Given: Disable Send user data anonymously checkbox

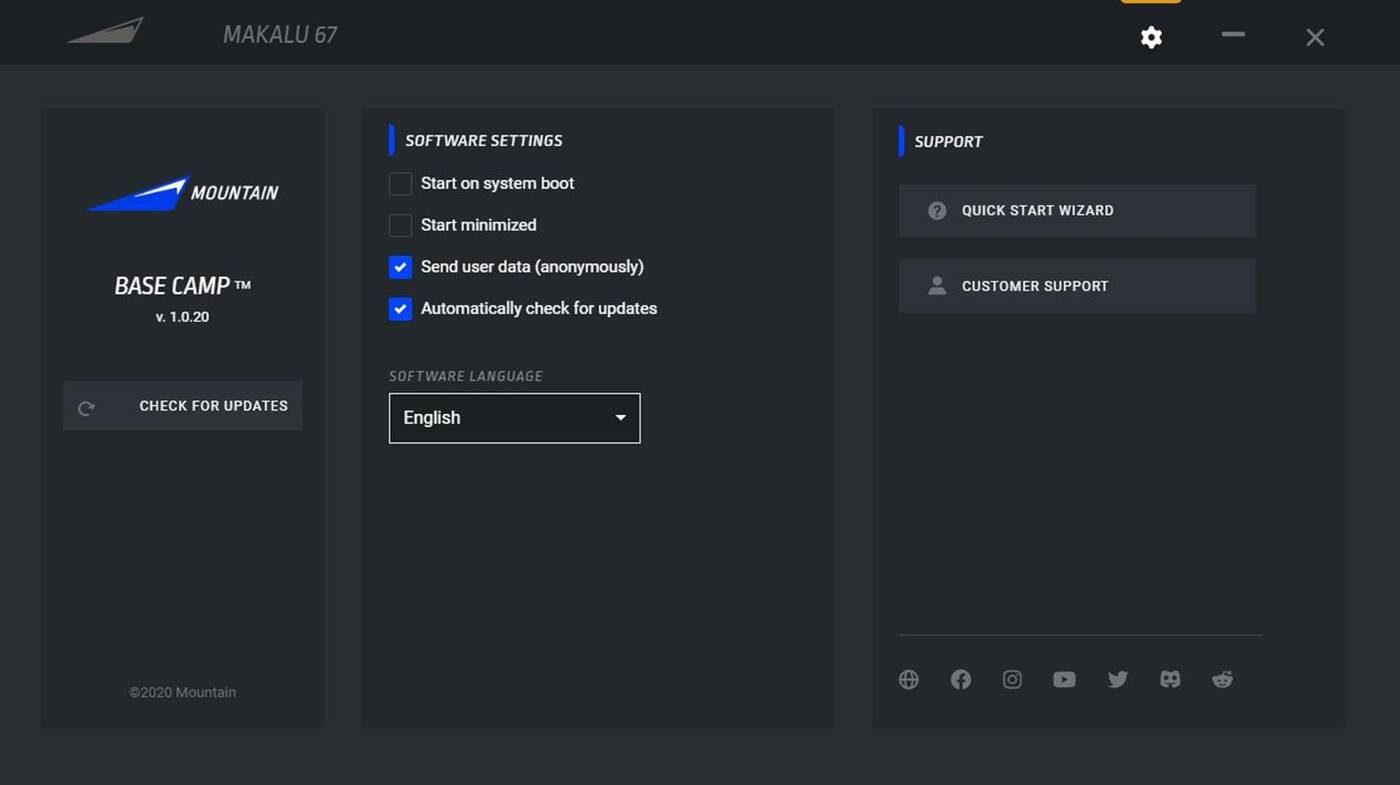Looking at the screenshot, I should click(x=400, y=267).
